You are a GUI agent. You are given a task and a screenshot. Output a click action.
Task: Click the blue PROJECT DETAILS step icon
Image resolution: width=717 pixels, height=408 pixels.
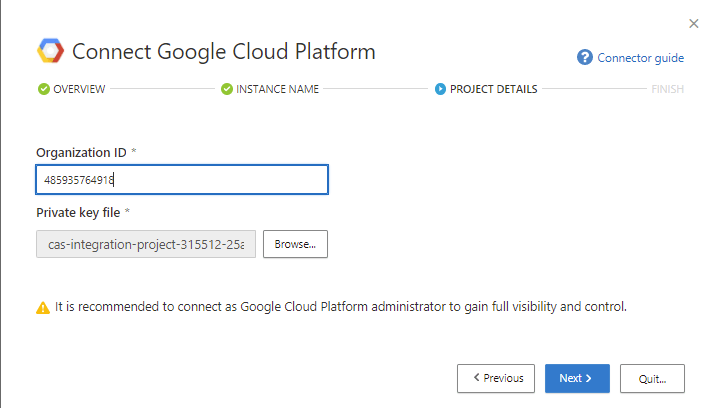tap(440, 89)
